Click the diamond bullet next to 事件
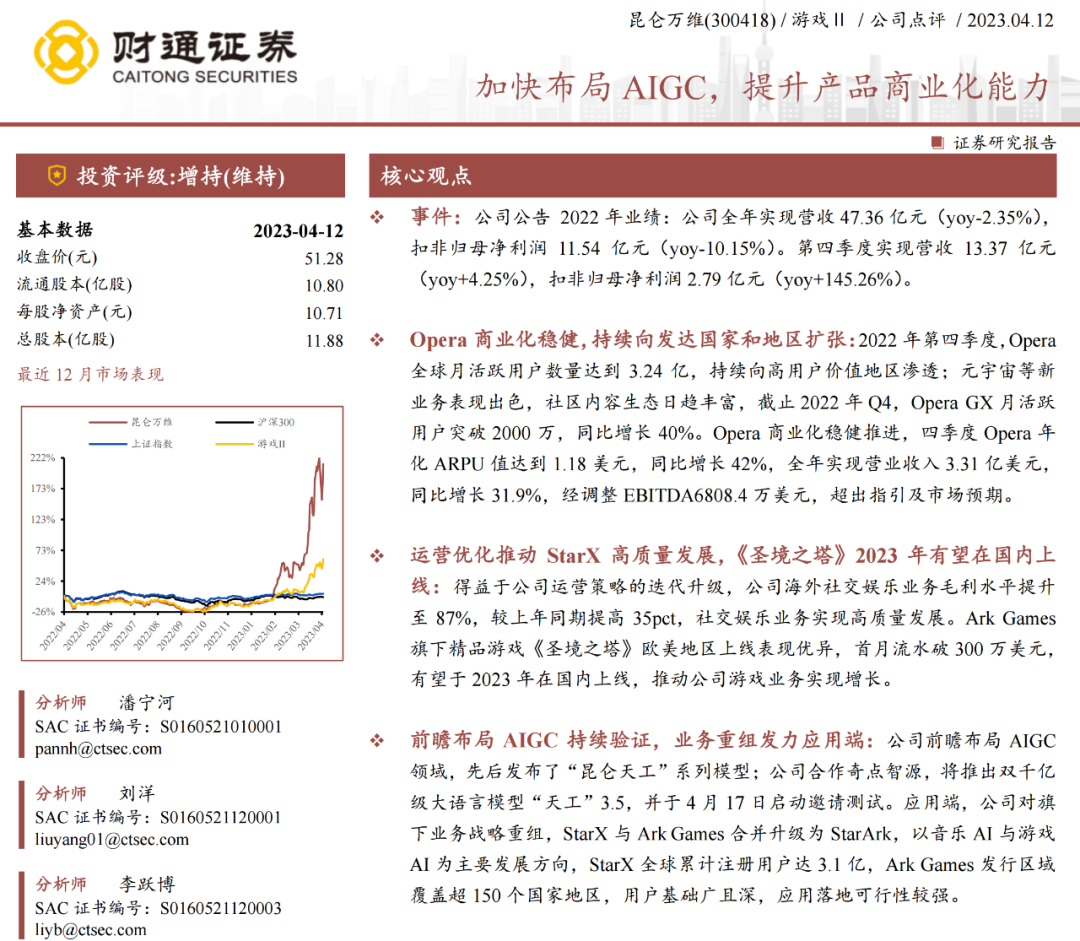 coord(377,218)
